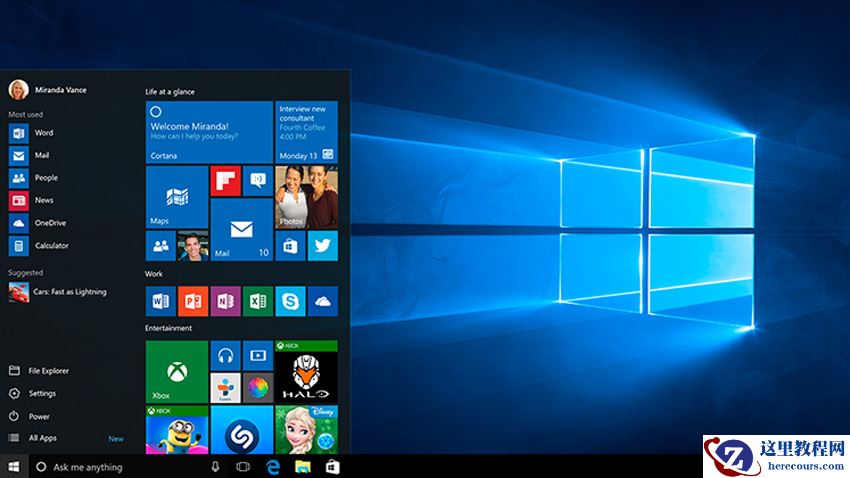This screenshot has height=478, width=850.
Task: Launch the Skype tile in the Work group
Action: click(x=290, y=301)
